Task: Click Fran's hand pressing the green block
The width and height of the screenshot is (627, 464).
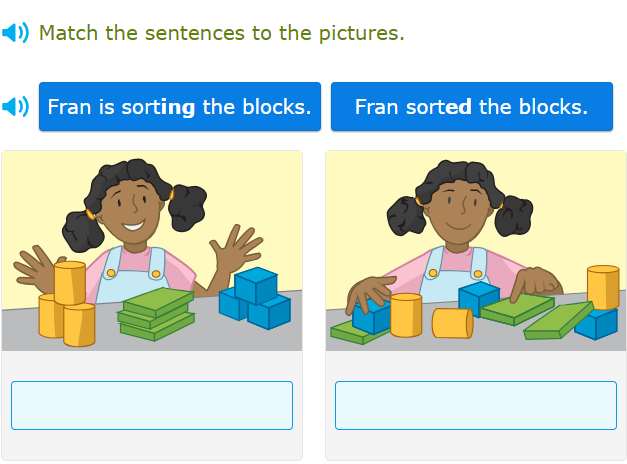Action: point(534,284)
